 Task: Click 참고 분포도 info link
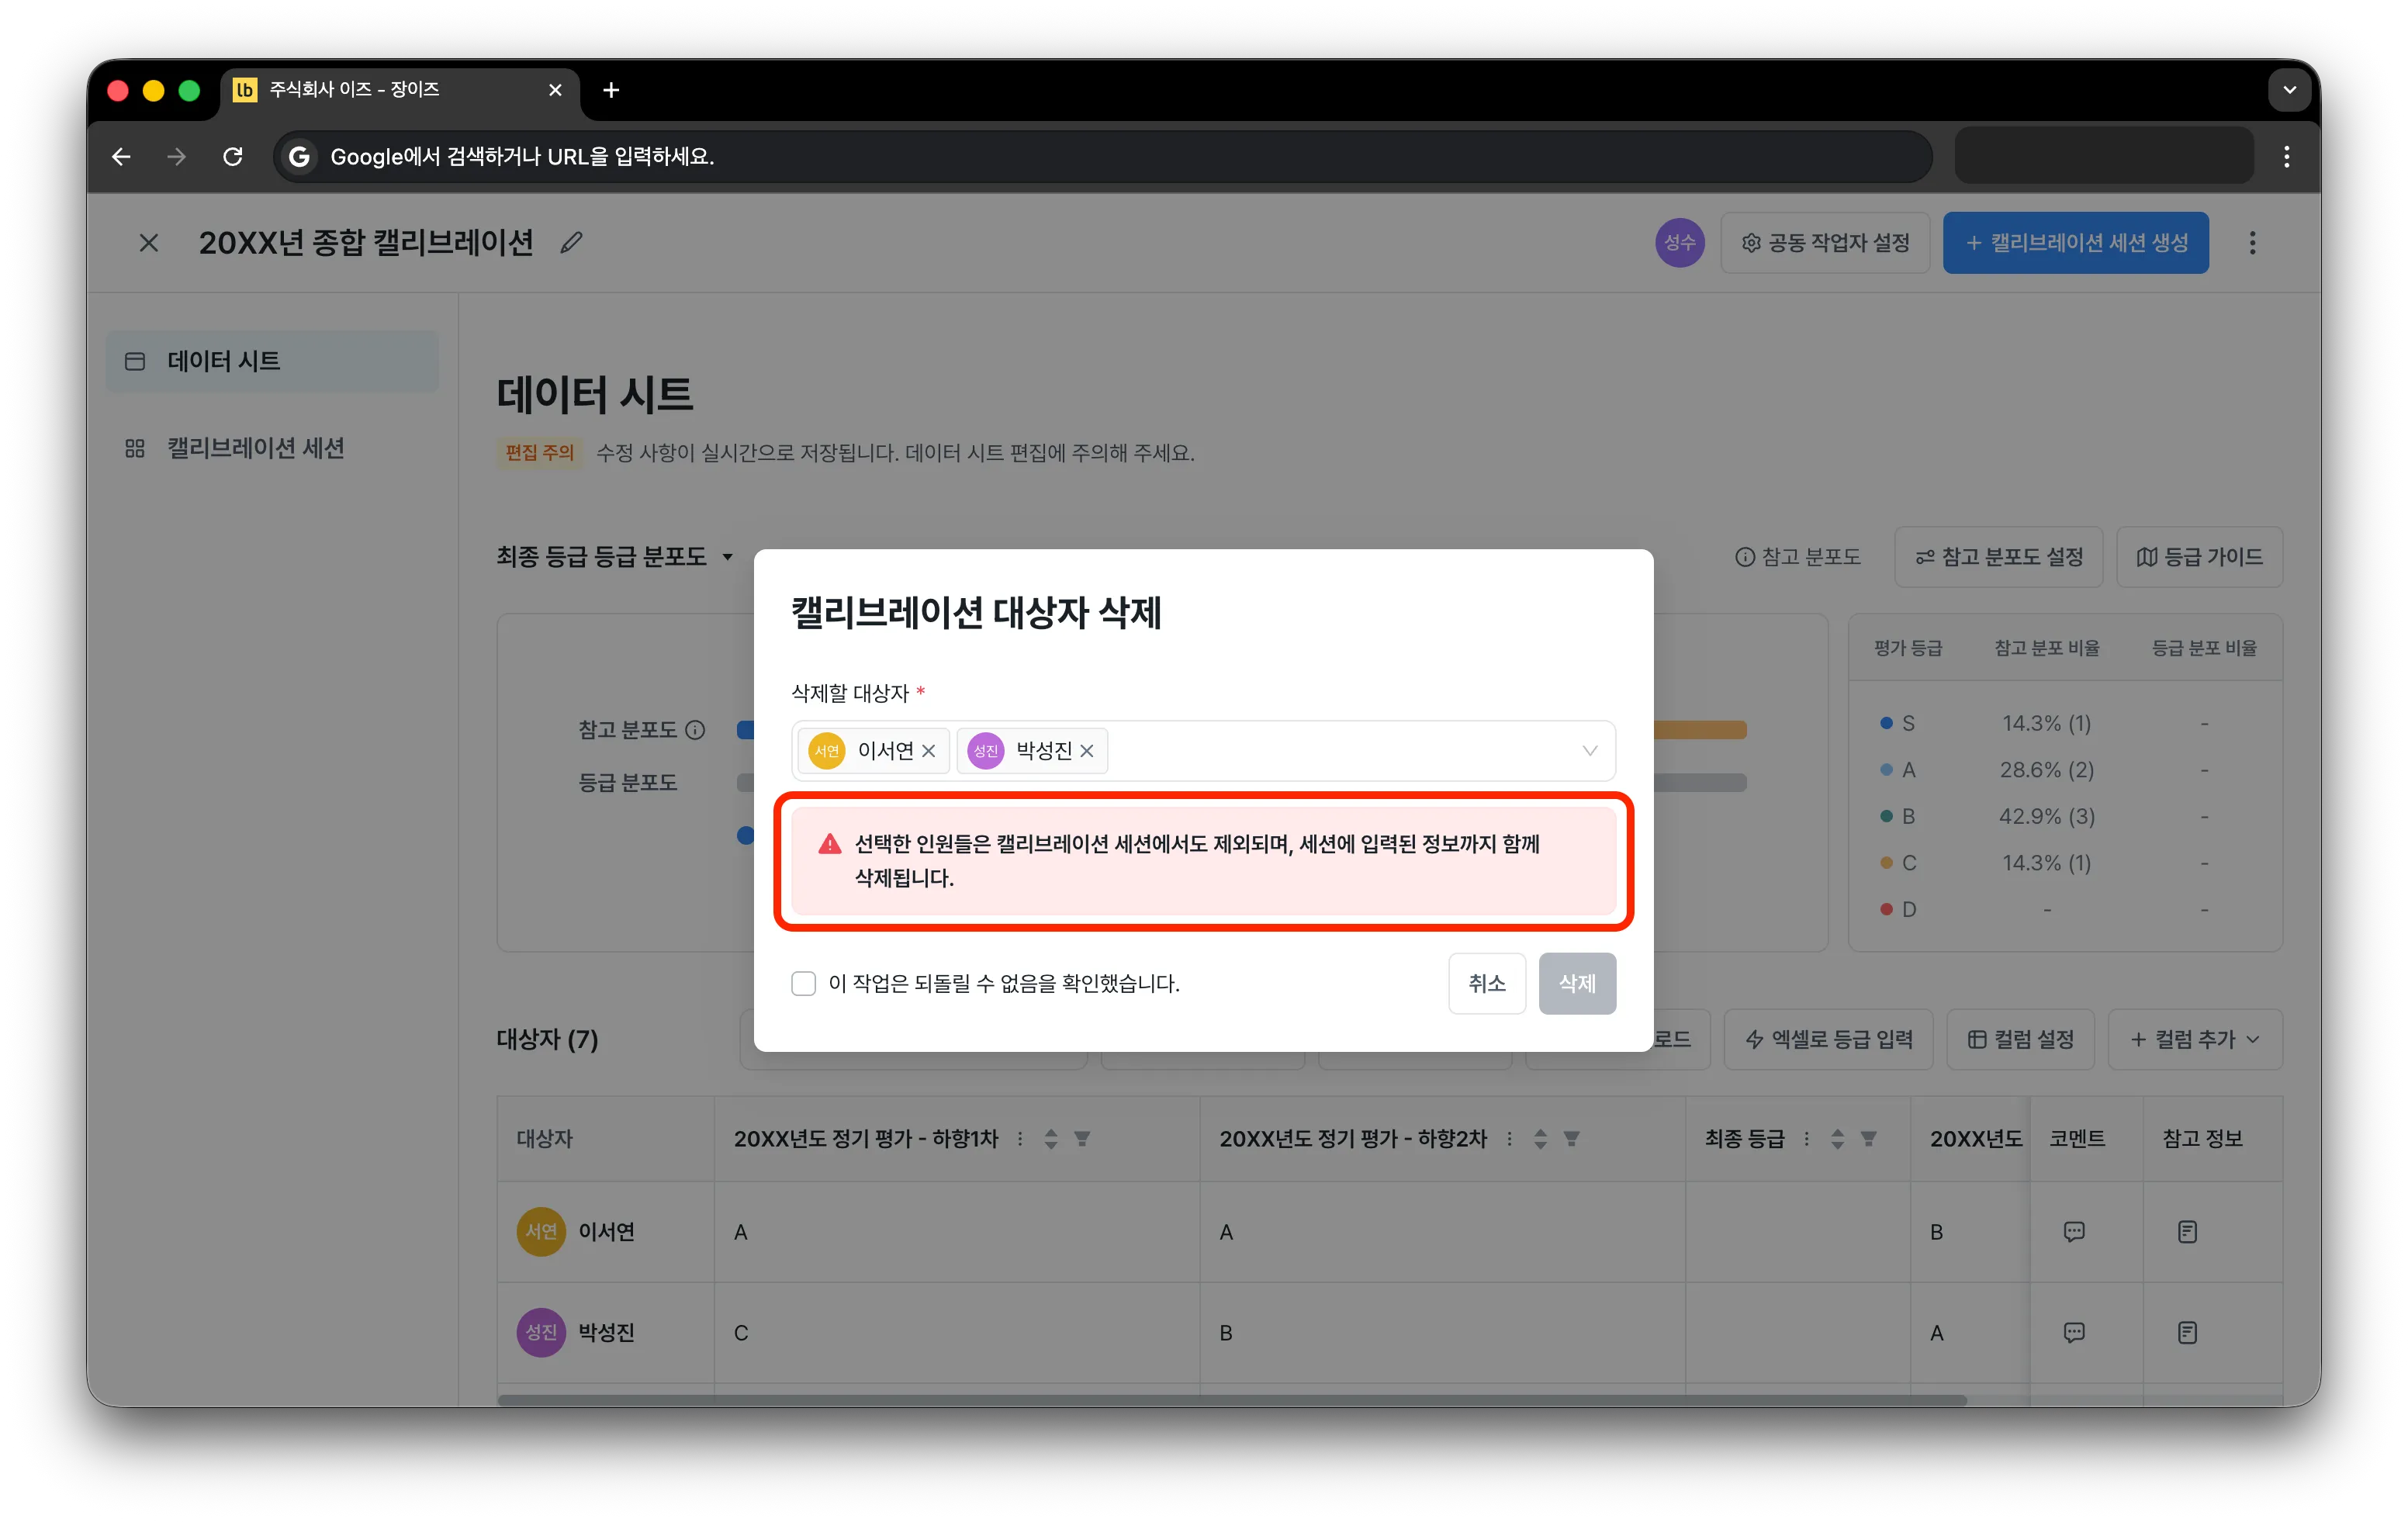(1797, 557)
